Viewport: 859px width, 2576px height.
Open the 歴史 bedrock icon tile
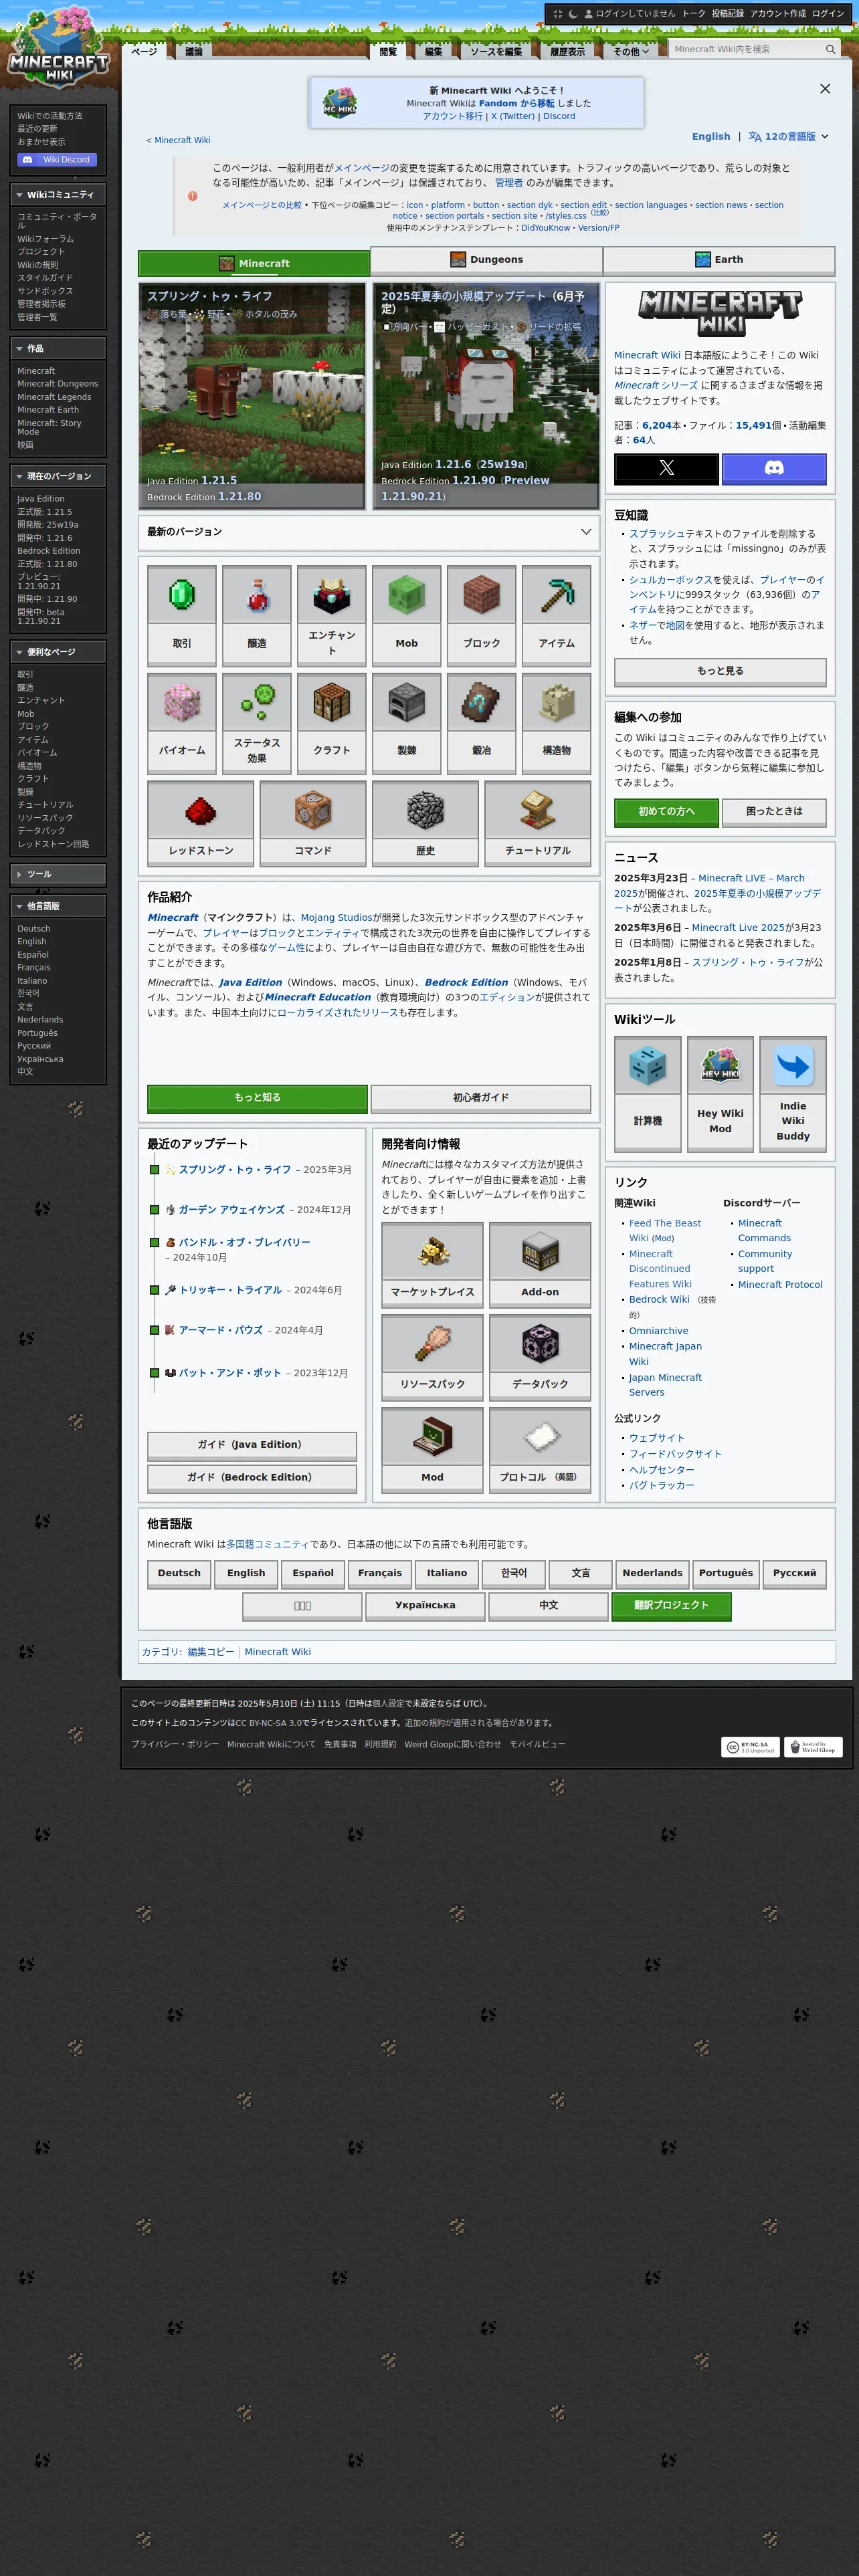pos(426,823)
